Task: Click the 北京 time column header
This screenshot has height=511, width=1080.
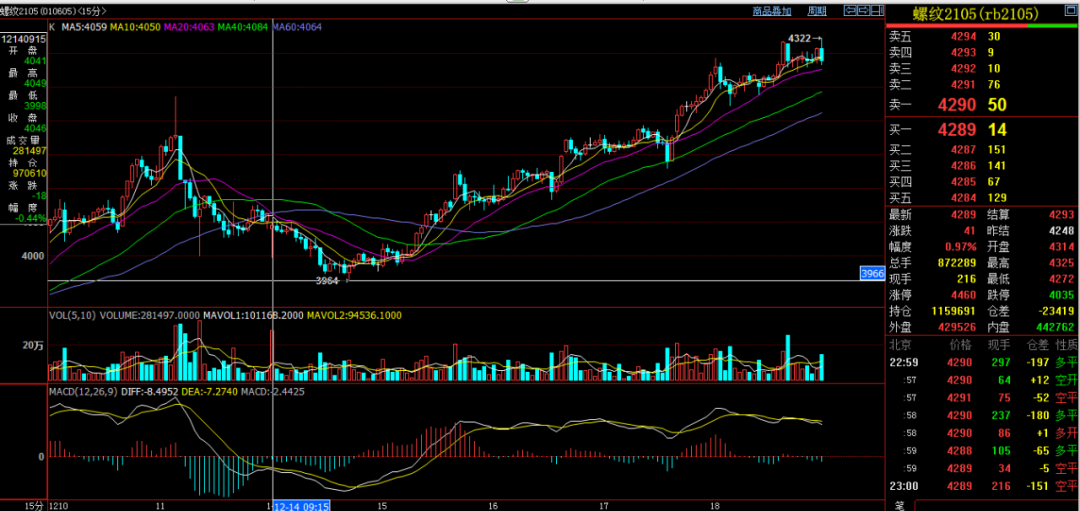Action: tap(900, 344)
